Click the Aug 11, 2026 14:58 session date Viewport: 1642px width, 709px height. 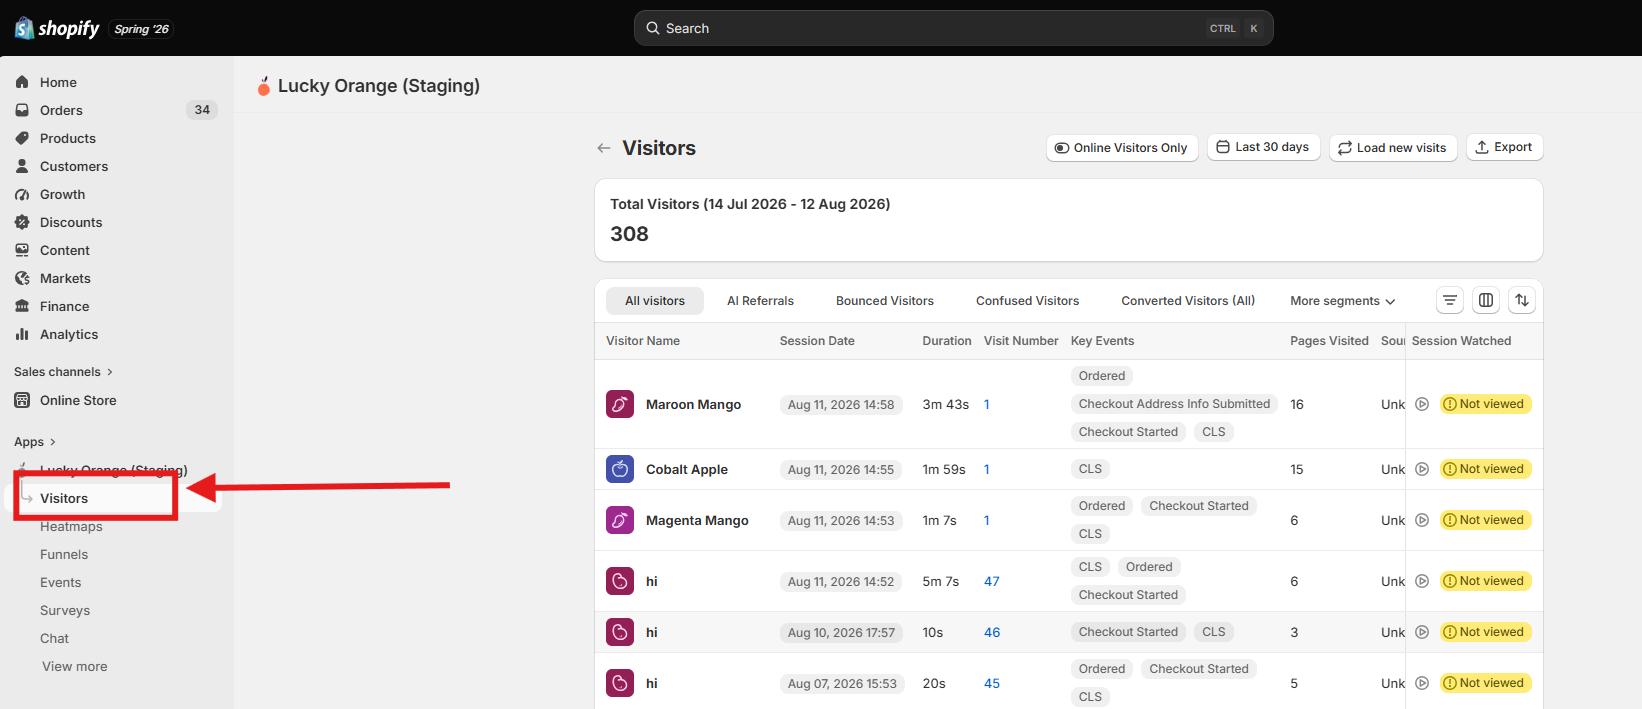click(841, 405)
